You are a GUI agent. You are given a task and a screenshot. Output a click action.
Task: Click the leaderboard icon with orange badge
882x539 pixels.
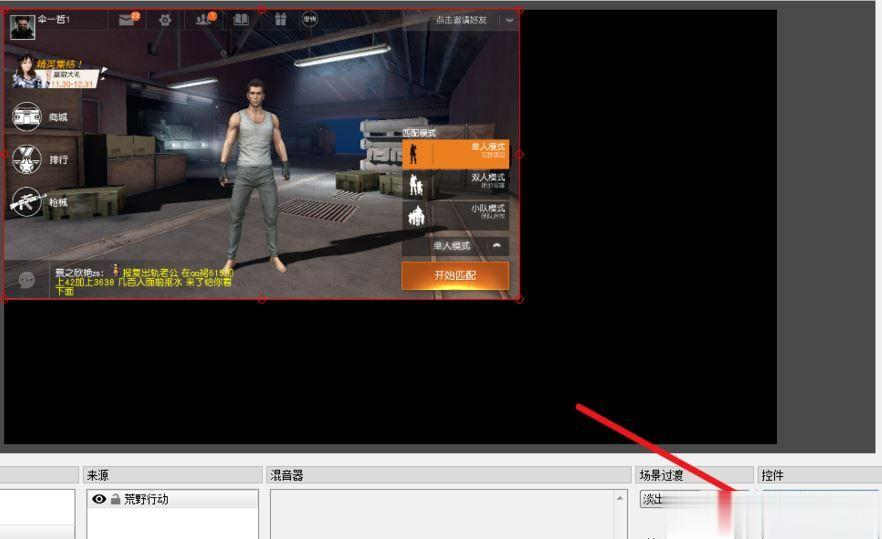pyautogui.click(x=204, y=20)
